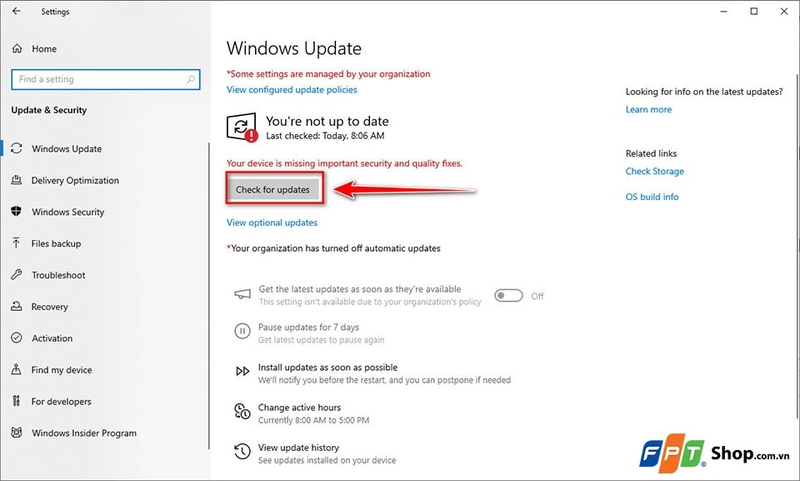Click the fast-forward install updates icon
The width and height of the screenshot is (800, 481).
242,371
